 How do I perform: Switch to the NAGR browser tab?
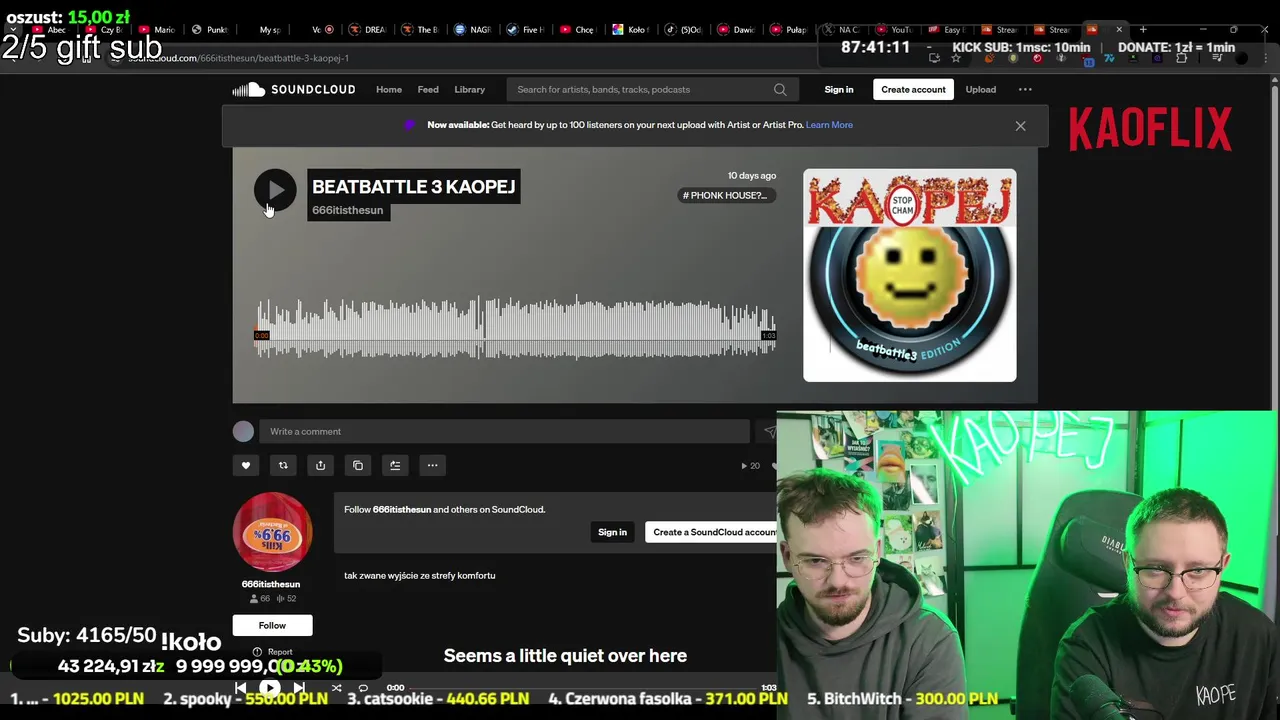click(474, 30)
